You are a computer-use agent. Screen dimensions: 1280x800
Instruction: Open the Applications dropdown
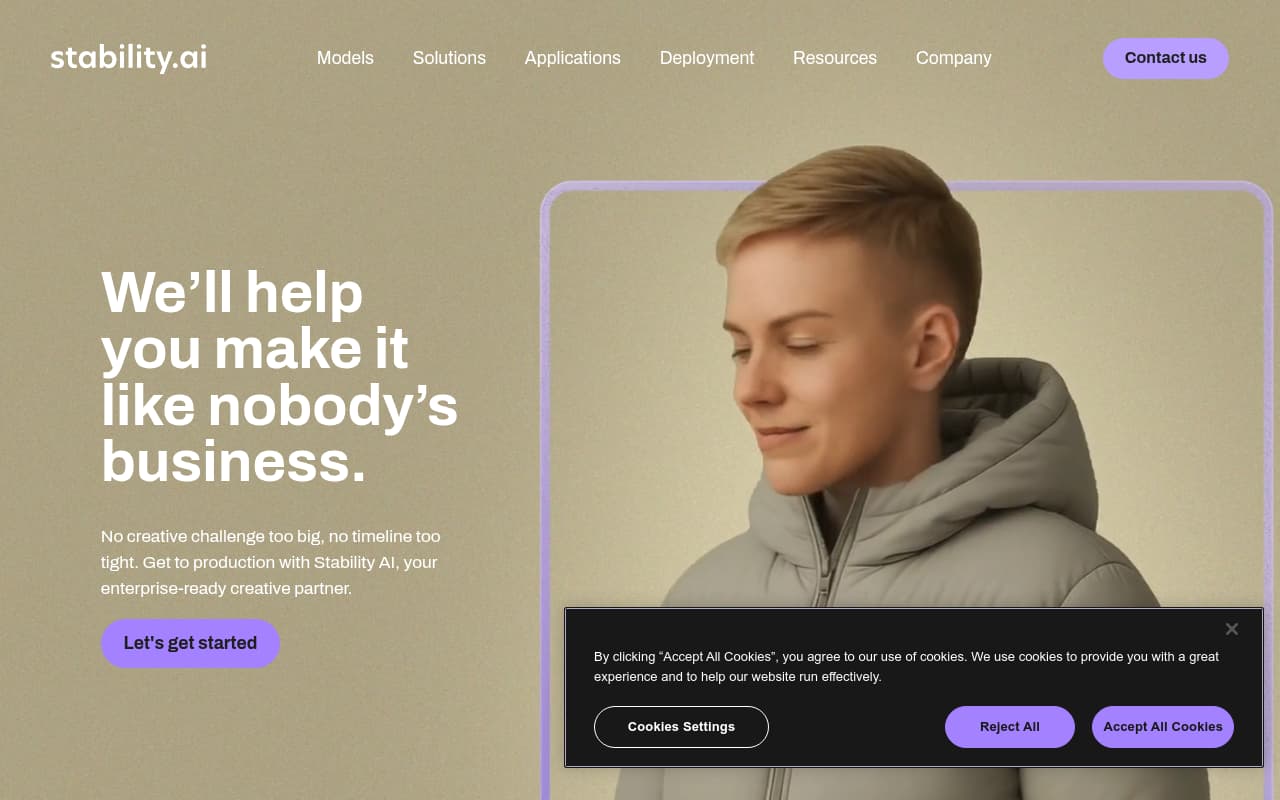coord(572,58)
